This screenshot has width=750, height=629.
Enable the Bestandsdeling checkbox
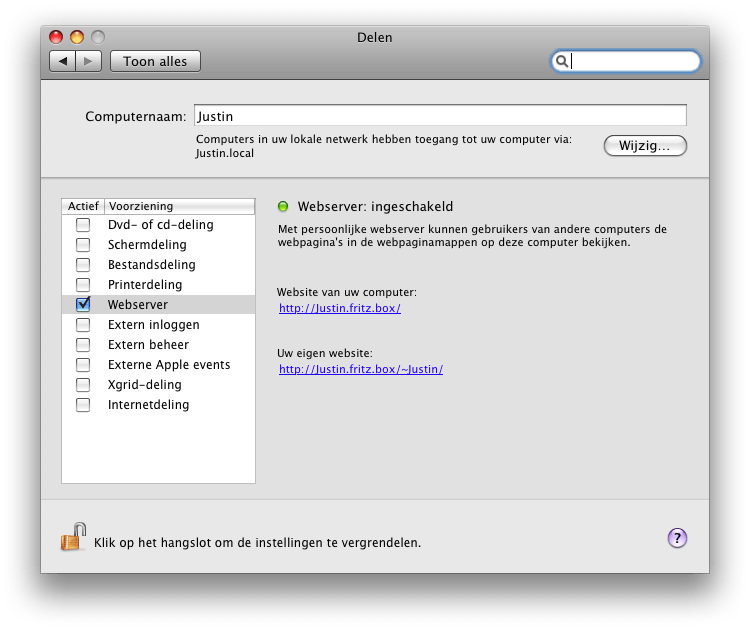point(84,265)
